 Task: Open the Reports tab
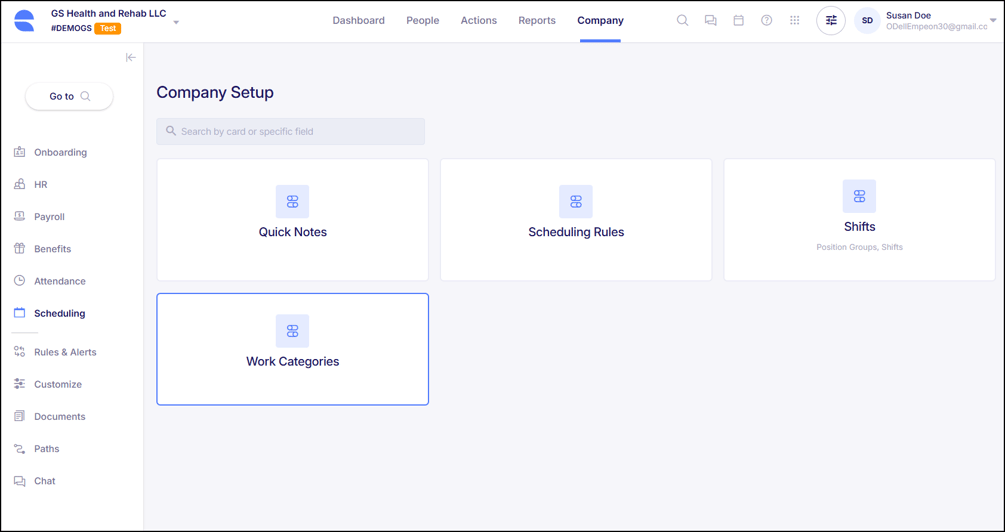(x=537, y=20)
